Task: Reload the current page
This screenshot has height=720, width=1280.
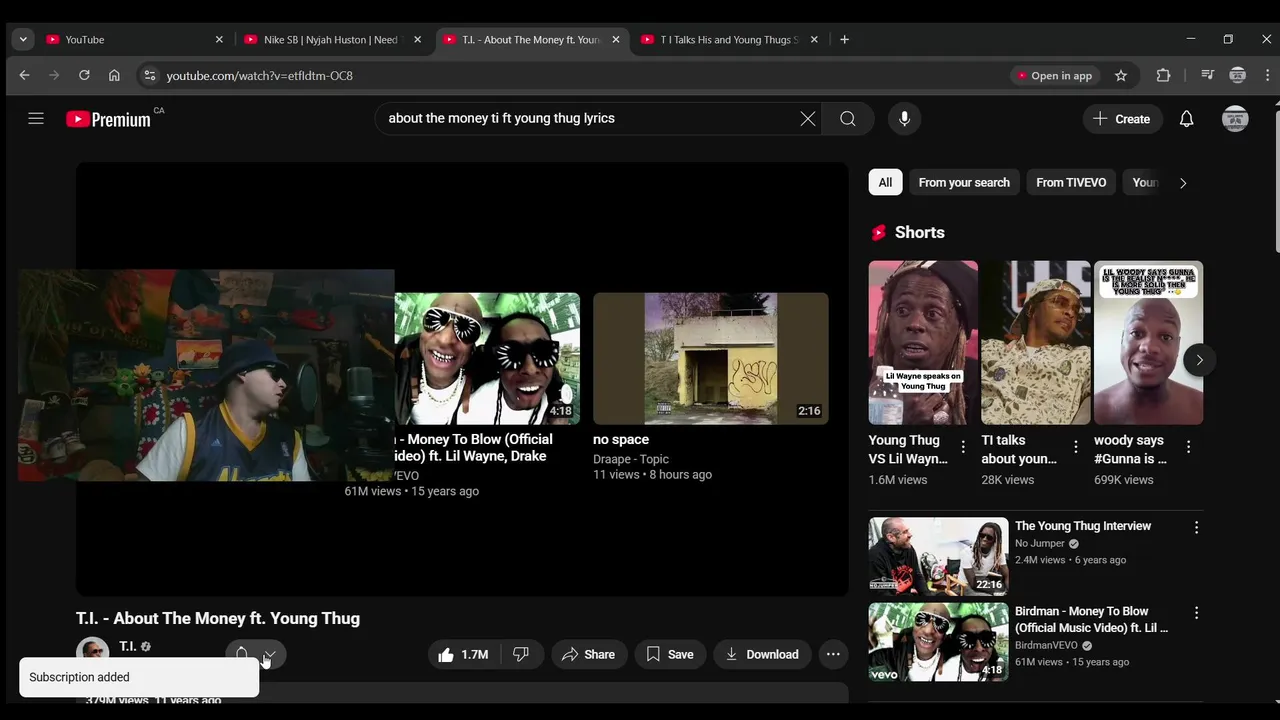Action: tap(84, 76)
